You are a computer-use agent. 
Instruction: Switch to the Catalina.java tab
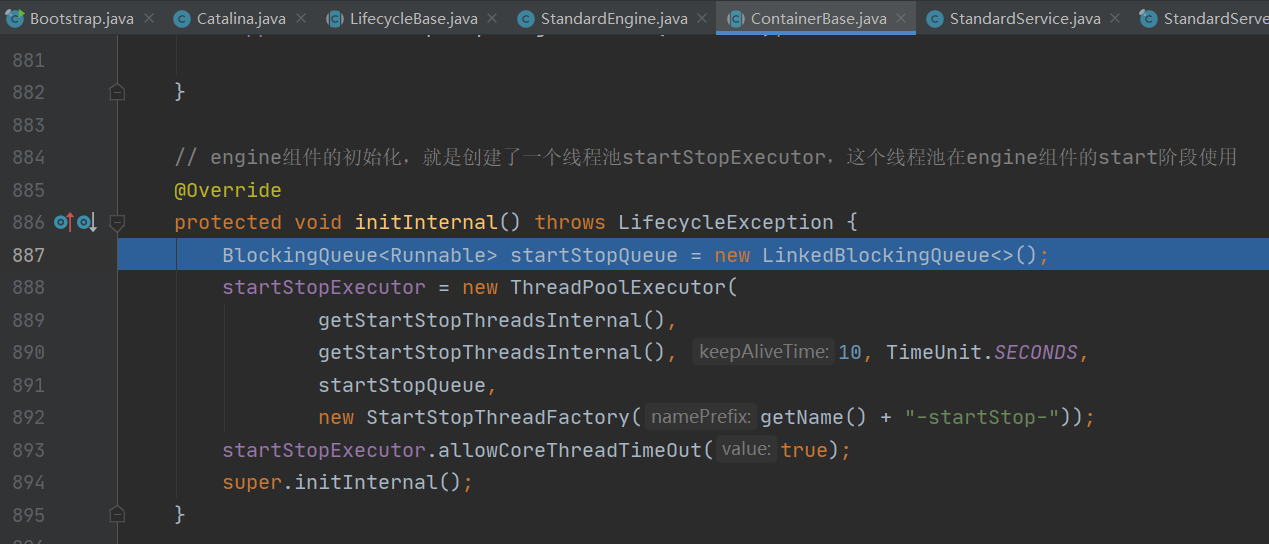tap(240, 18)
